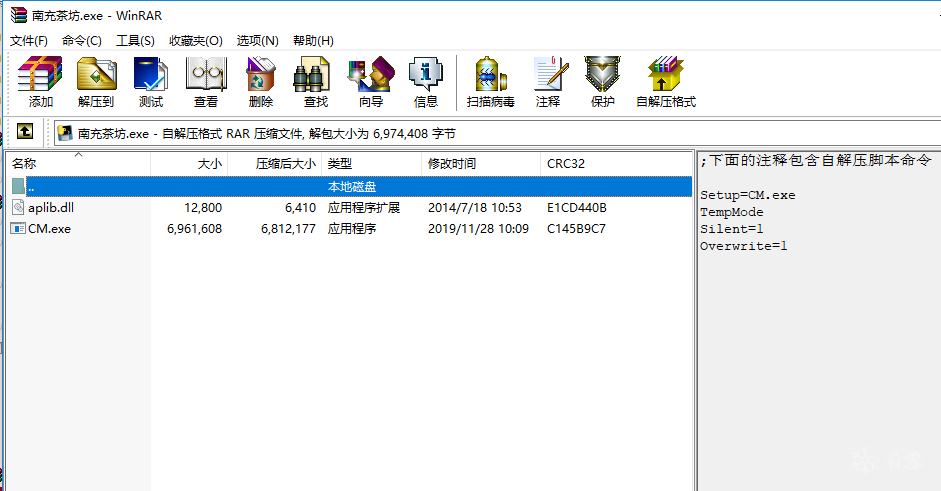The image size is (941, 491).
Task: Click Setup=CM.exe comment line
Action: (748, 195)
